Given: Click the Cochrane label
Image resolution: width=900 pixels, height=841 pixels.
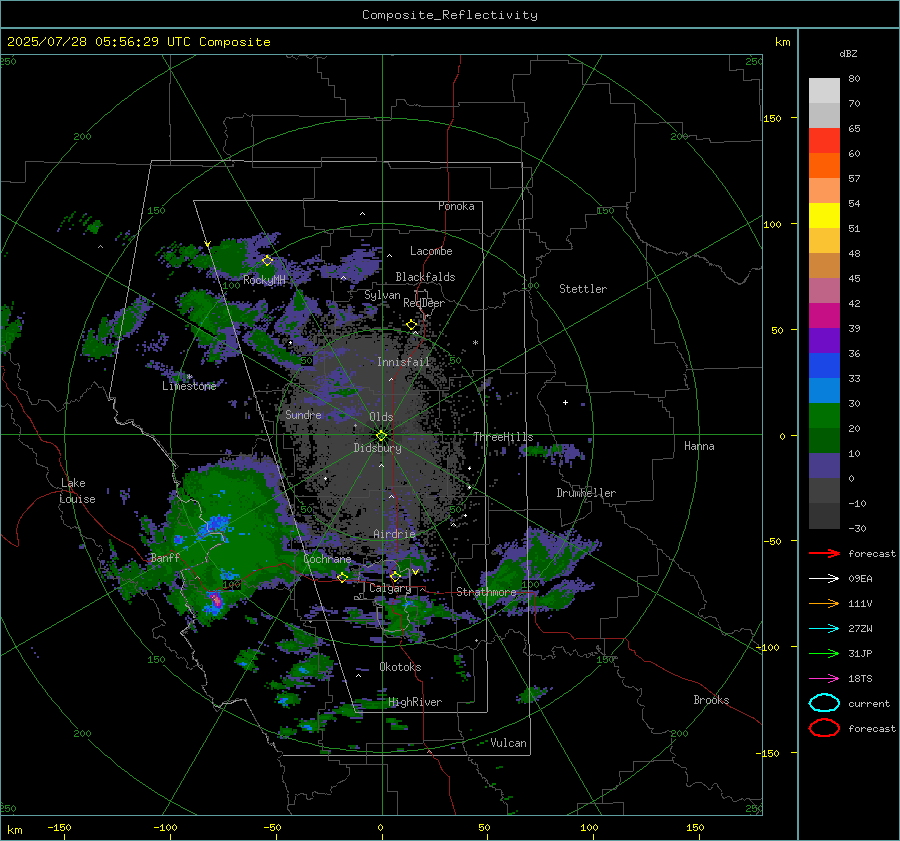Looking at the screenshot, I should 327,559.
